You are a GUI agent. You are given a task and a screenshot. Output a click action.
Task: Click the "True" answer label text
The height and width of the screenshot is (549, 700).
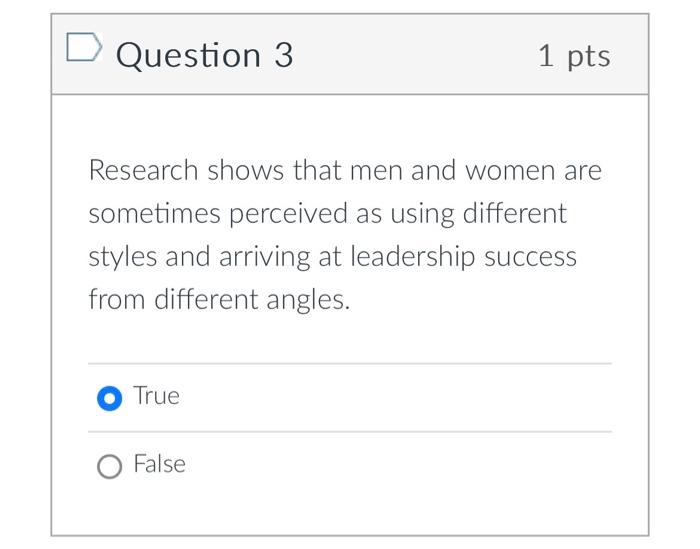click(x=157, y=396)
